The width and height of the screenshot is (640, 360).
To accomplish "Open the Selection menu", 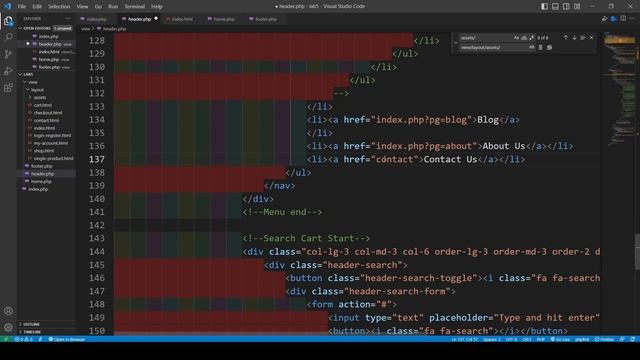I will point(59,7).
